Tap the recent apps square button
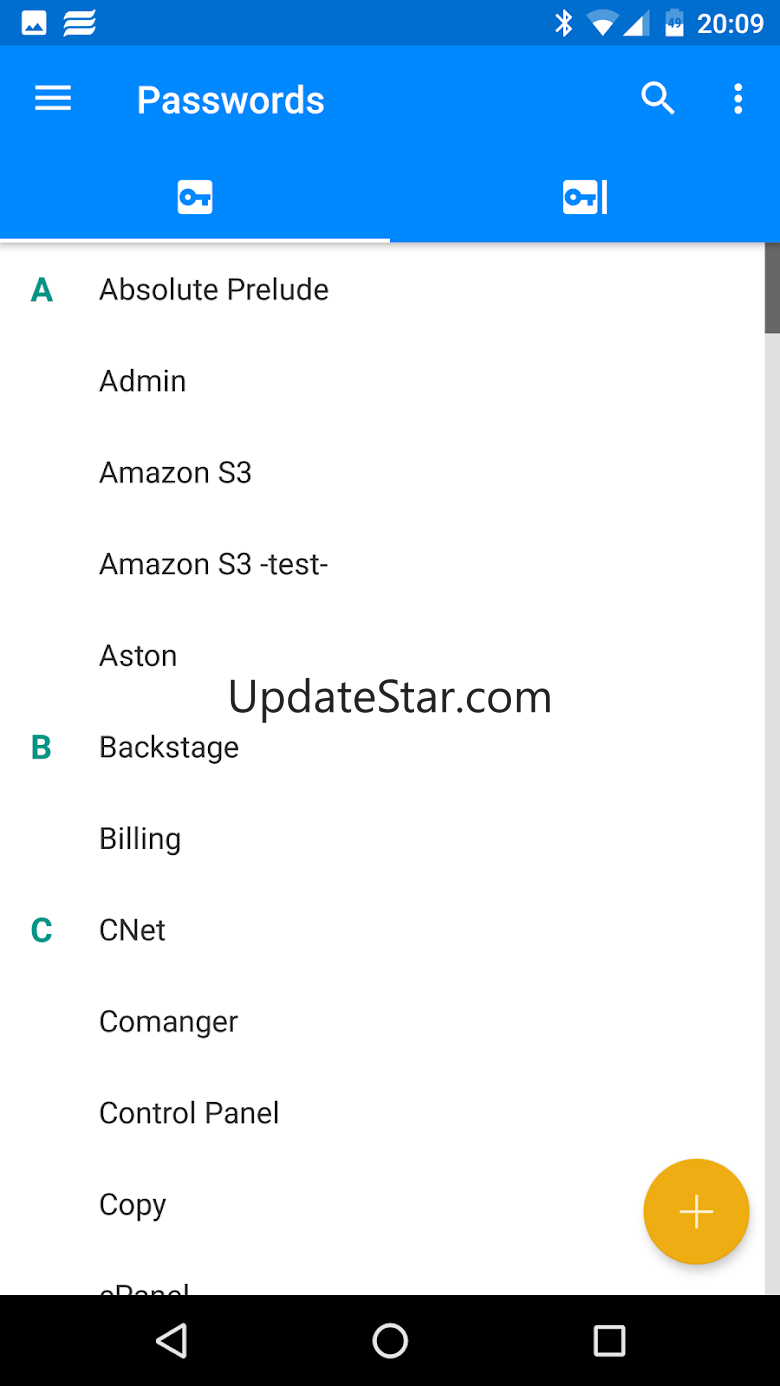The image size is (780, 1386). pos(609,1341)
